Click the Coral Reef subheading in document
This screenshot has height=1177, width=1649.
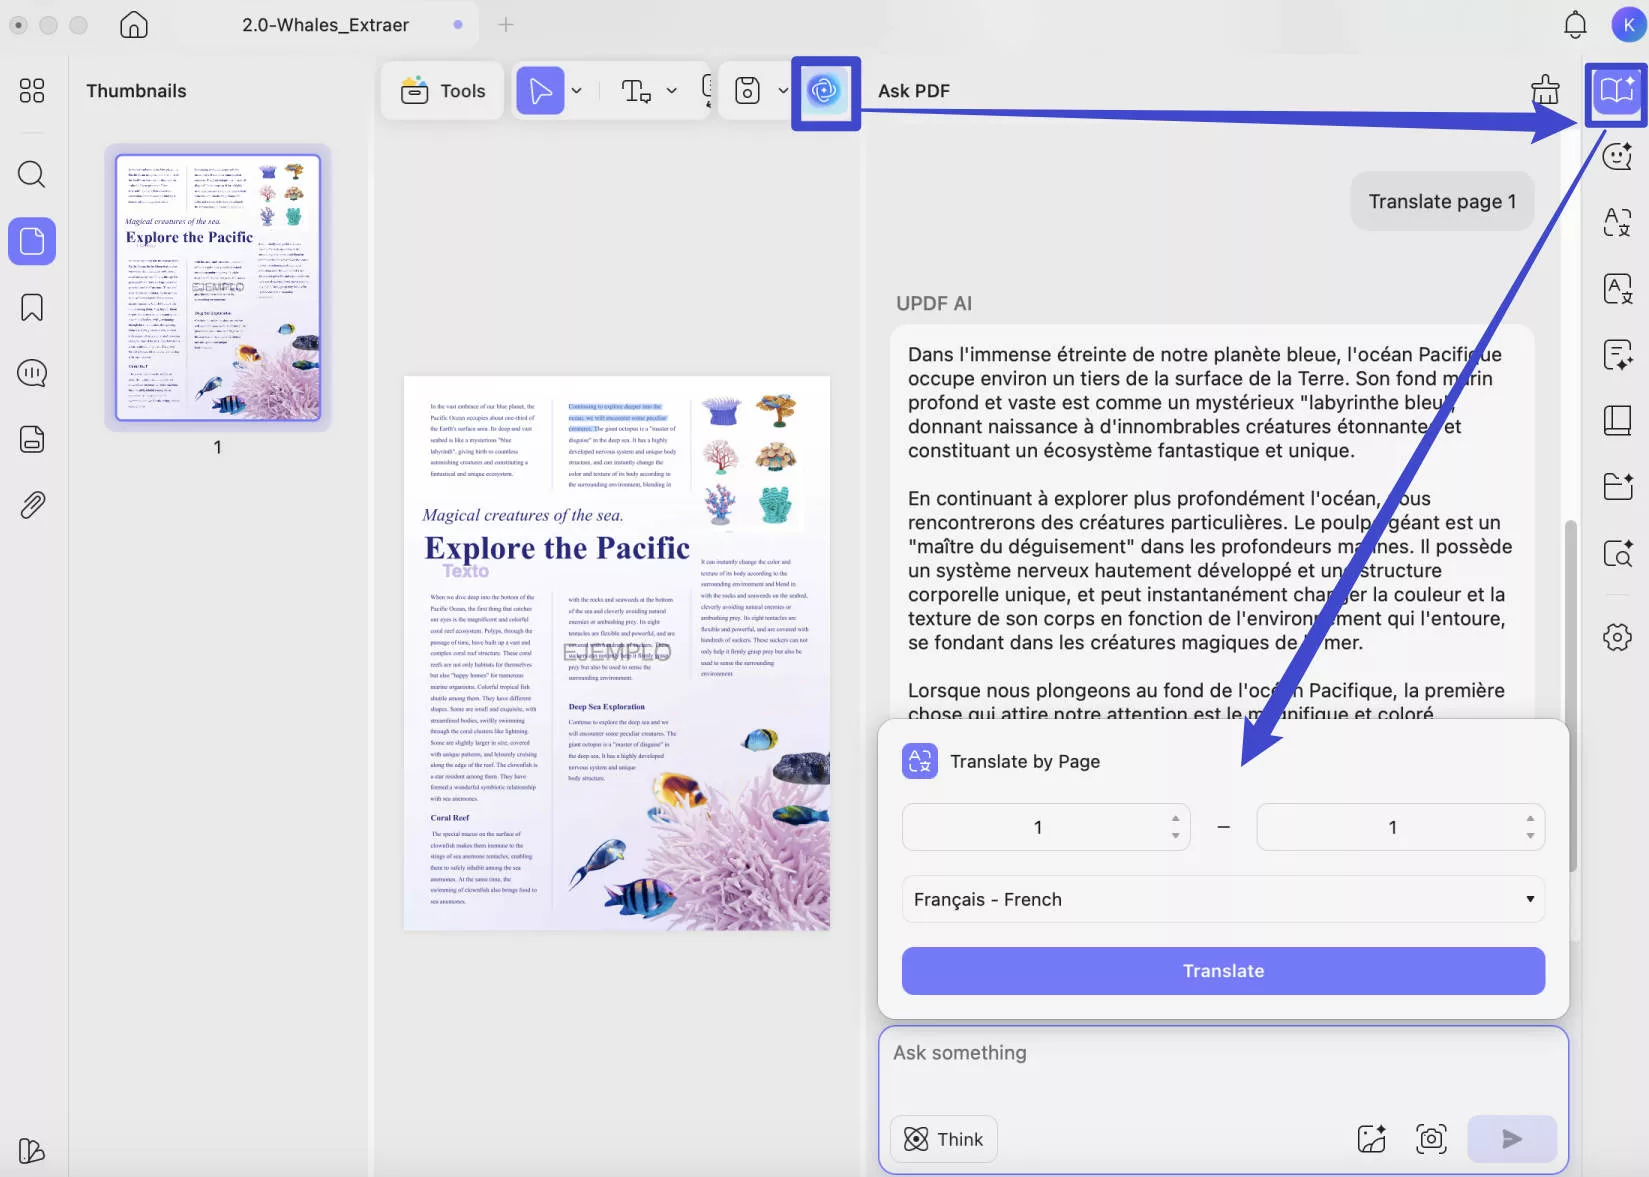[x=450, y=818]
